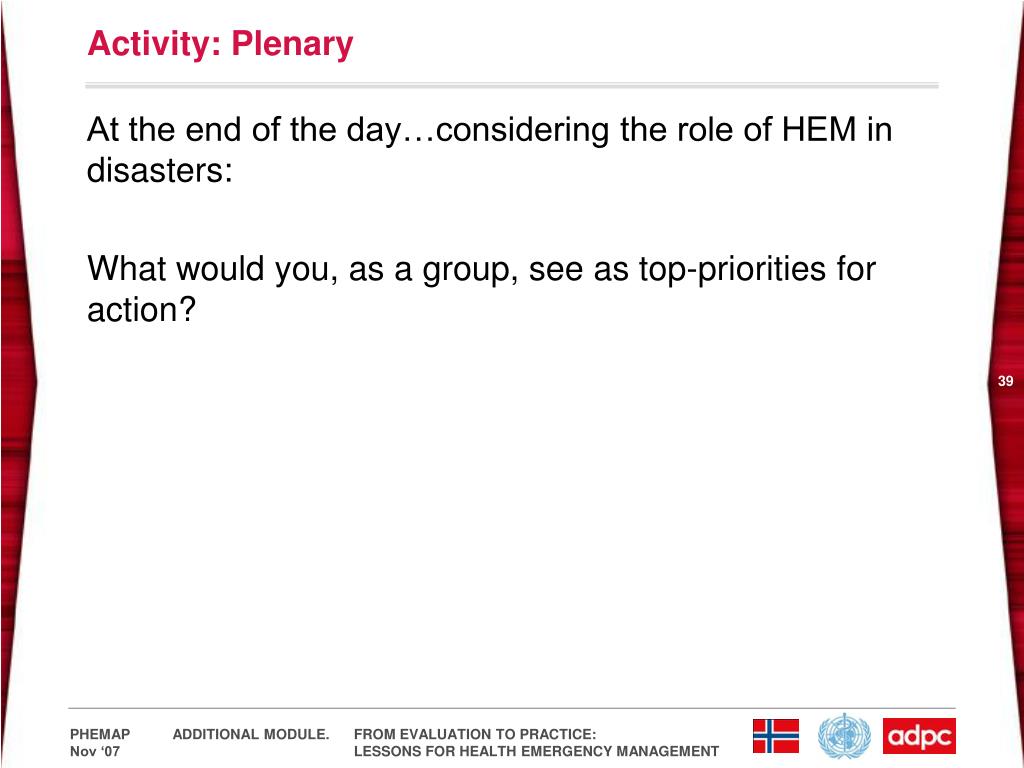Click 'FROM EVALUATION TO PRACTICE:' footer line
Screen dimensions: 1024x768
[x=475, y=734]
